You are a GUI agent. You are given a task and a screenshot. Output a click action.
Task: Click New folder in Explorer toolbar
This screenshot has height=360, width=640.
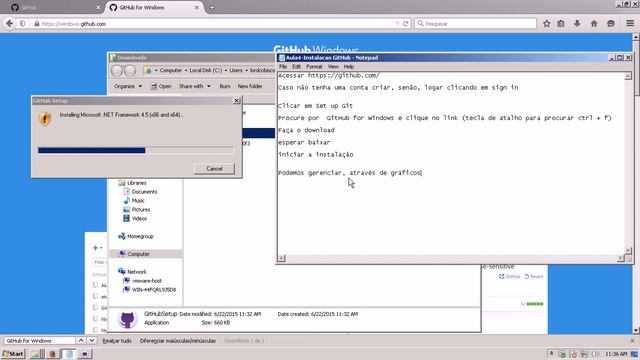(250, 86)
